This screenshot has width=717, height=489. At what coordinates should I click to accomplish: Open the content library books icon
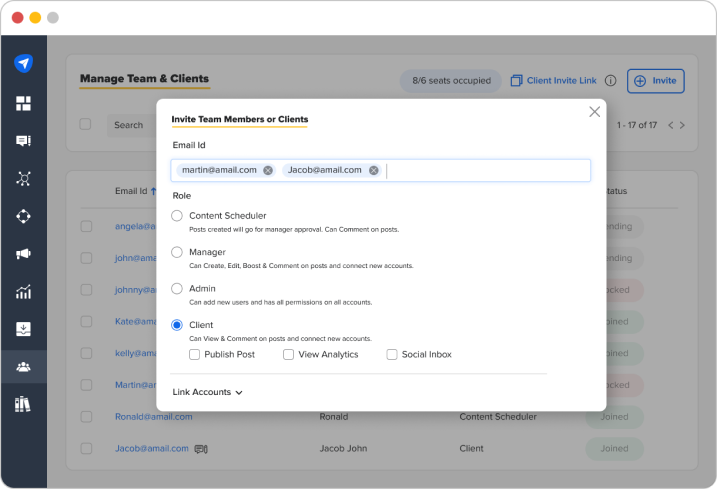click(22, 404)
